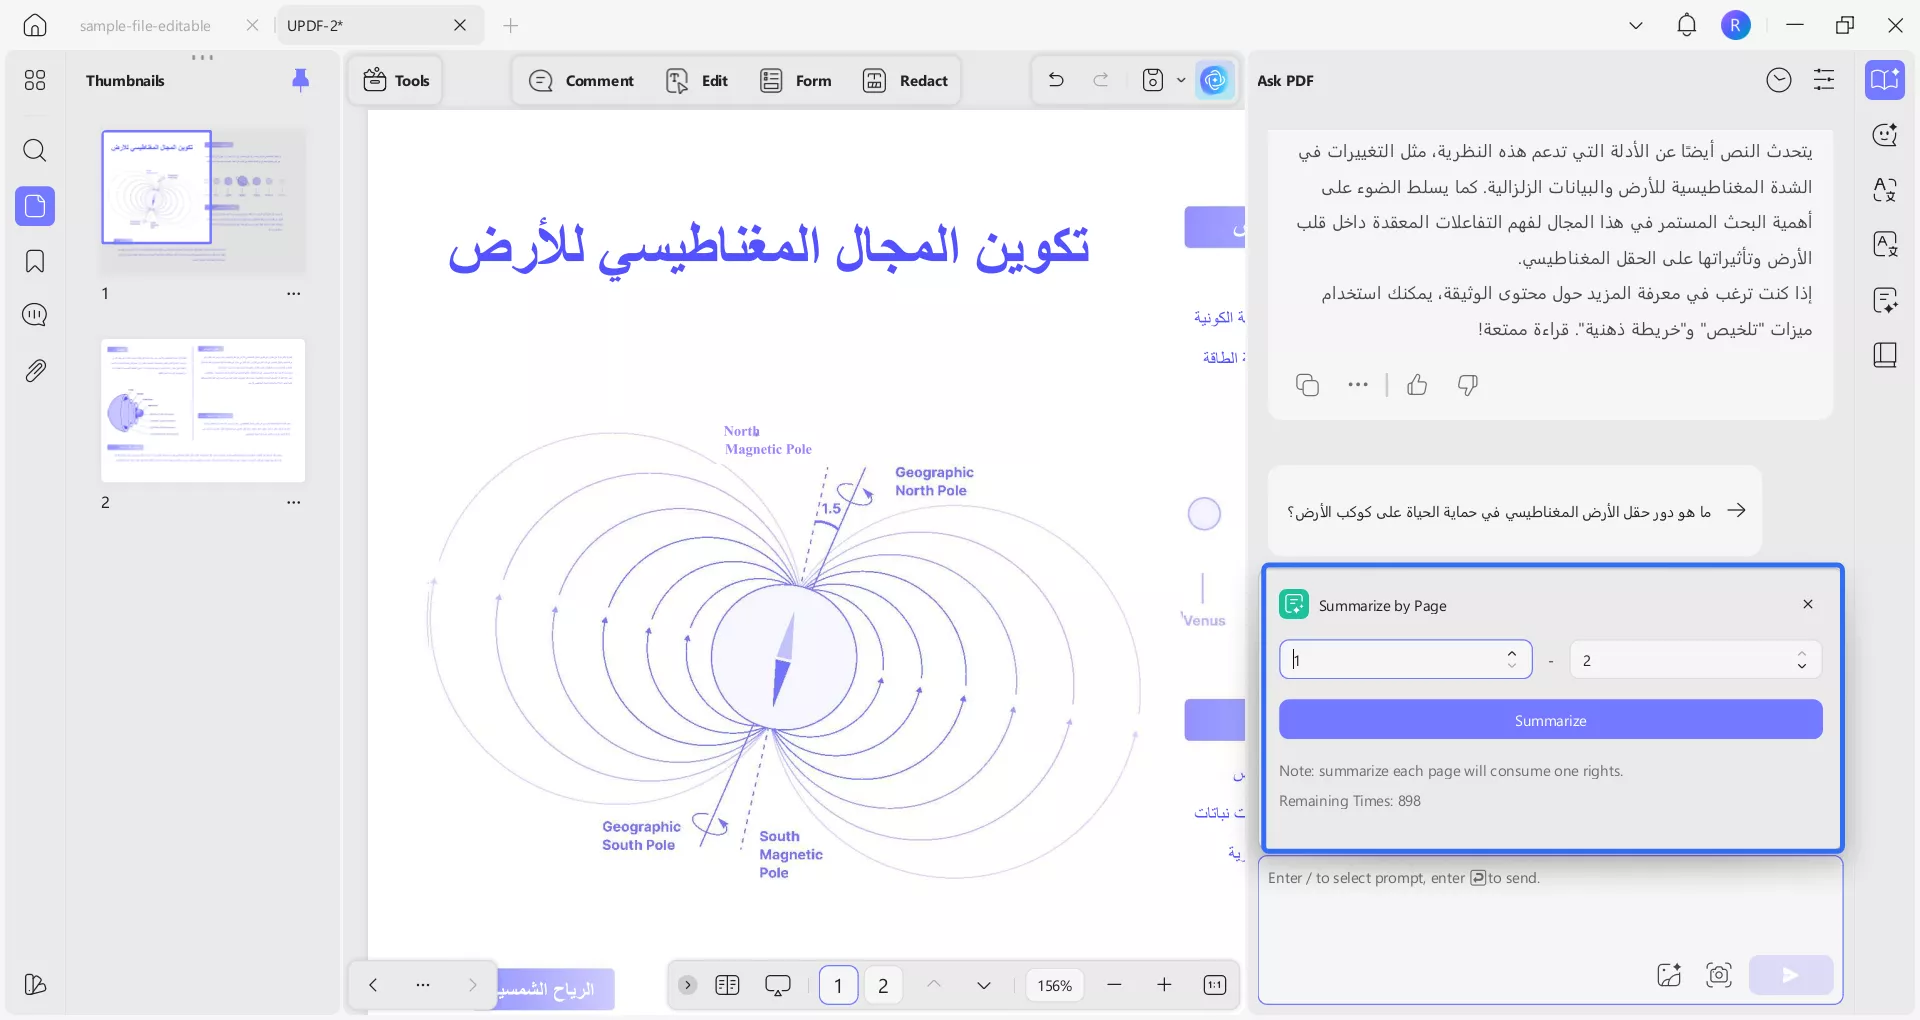Send the suggested Arabic question with arrow
Screen dimensions: 1920x1020
pyautogui.click(x=1737, y=511)
